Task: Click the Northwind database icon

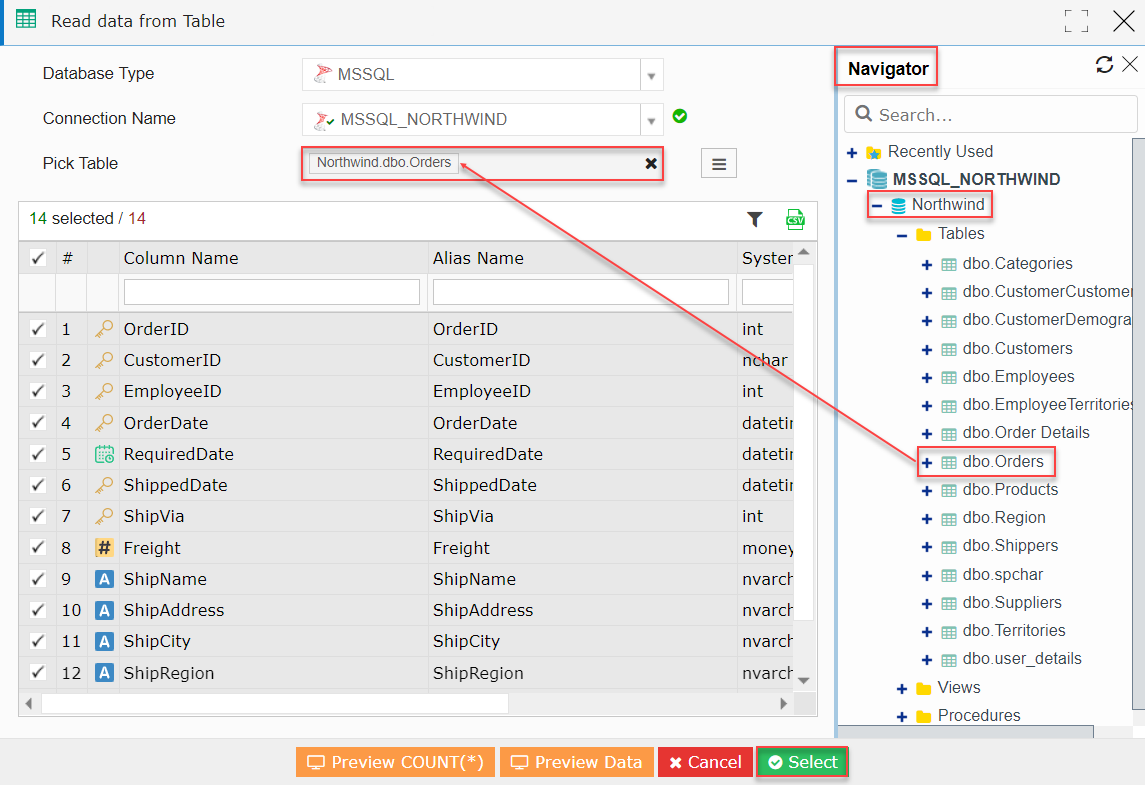Action: coord(898,206)
